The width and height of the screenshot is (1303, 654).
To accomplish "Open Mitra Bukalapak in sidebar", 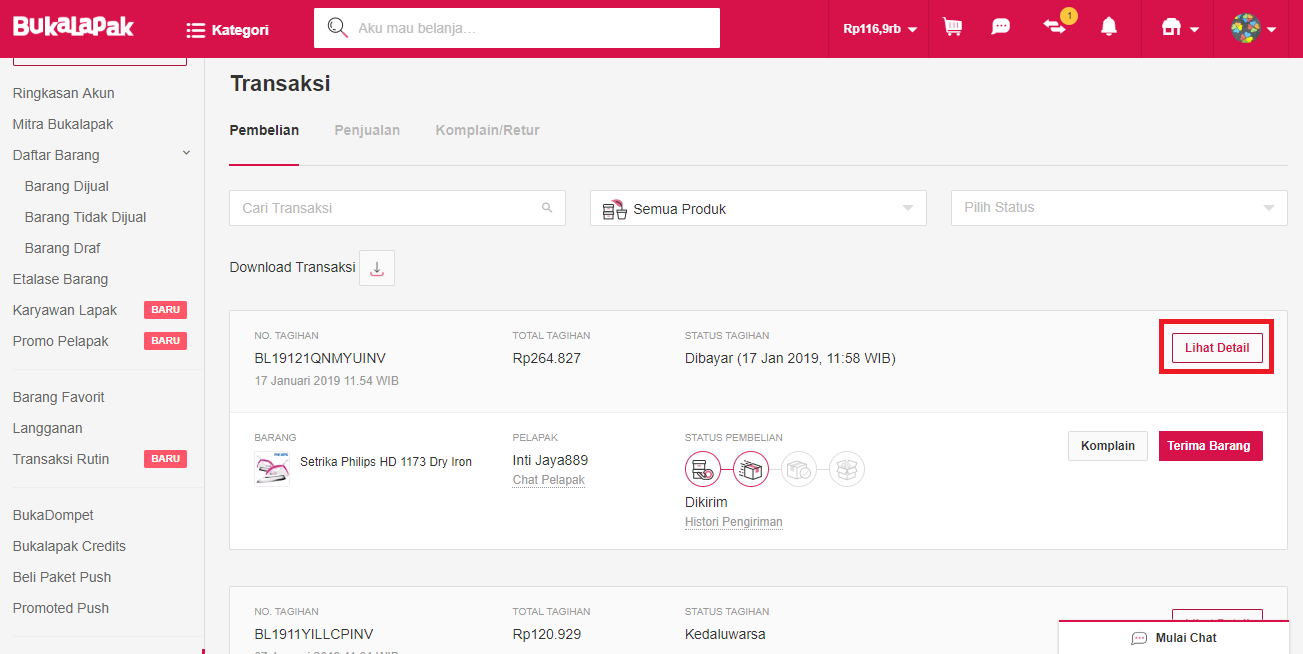I will coord(63,124).
